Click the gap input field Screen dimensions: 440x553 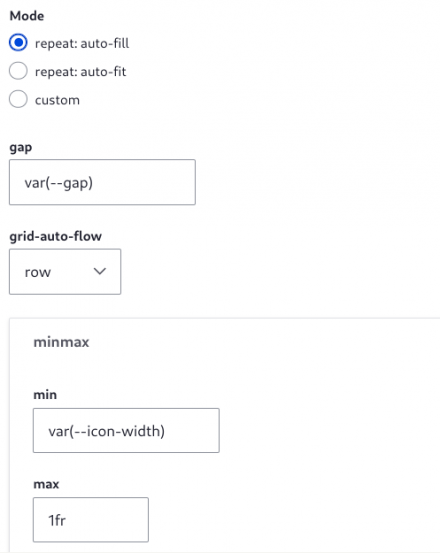point(102,182)
